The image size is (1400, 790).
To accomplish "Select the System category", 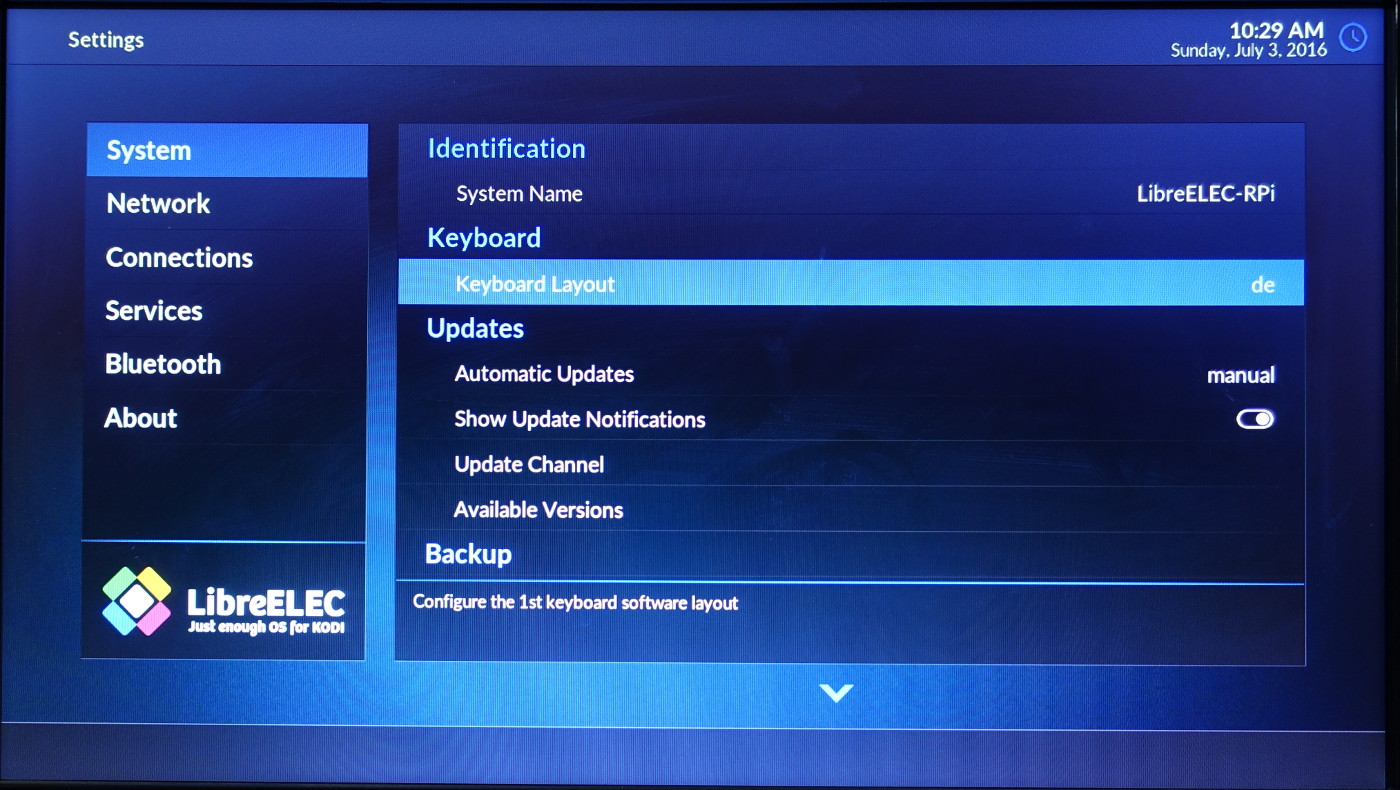I will [227, 151].
